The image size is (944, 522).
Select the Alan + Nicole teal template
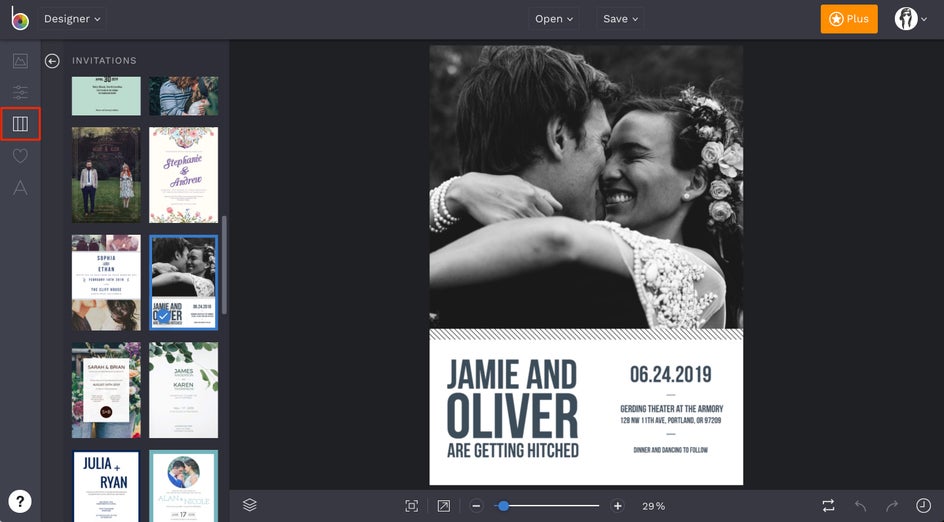click(184, 486)
